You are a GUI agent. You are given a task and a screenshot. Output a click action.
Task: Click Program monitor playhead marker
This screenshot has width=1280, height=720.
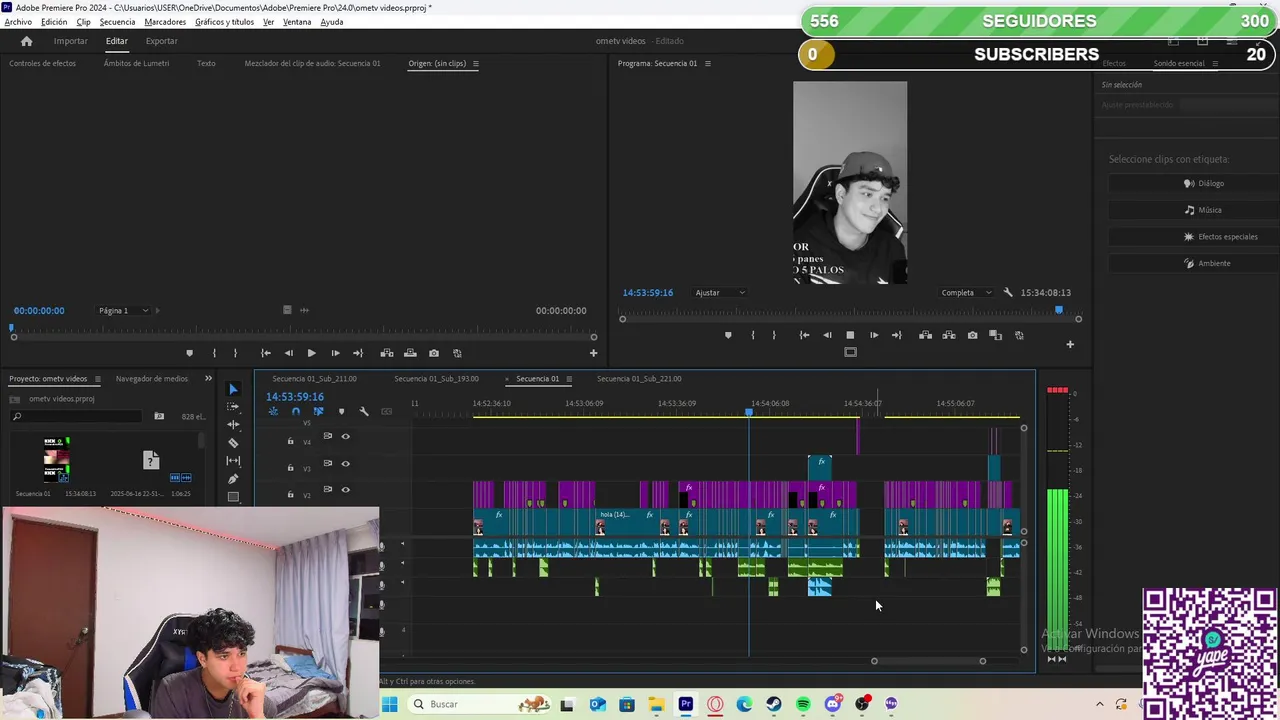pos(1059,311)
